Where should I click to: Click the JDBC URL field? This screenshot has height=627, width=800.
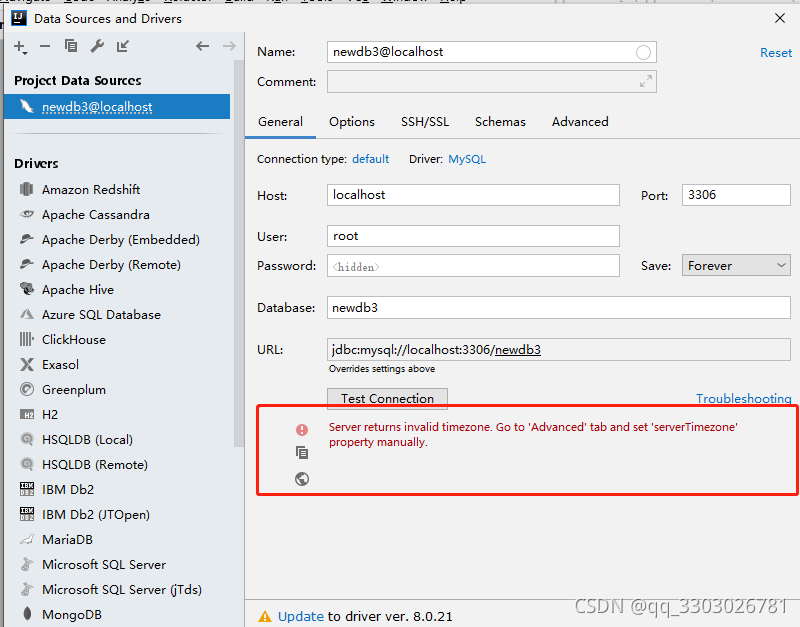point(559,349)
